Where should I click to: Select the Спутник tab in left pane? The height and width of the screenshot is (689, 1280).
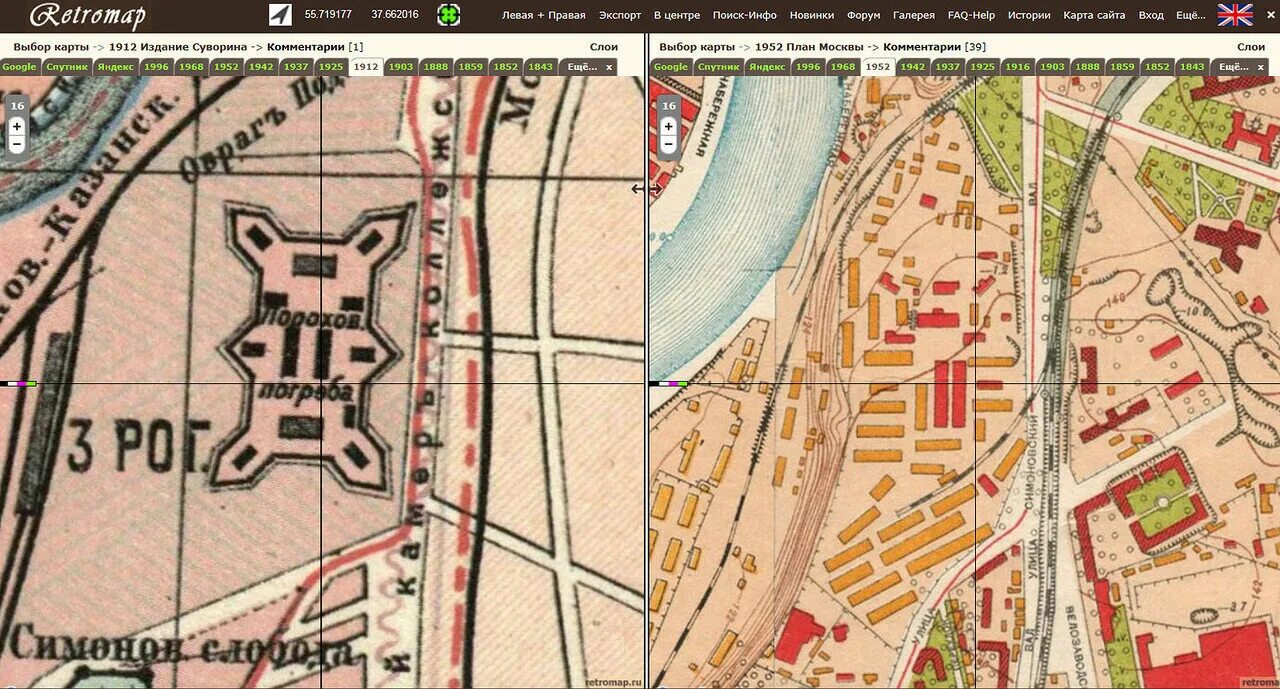[66, 67]
